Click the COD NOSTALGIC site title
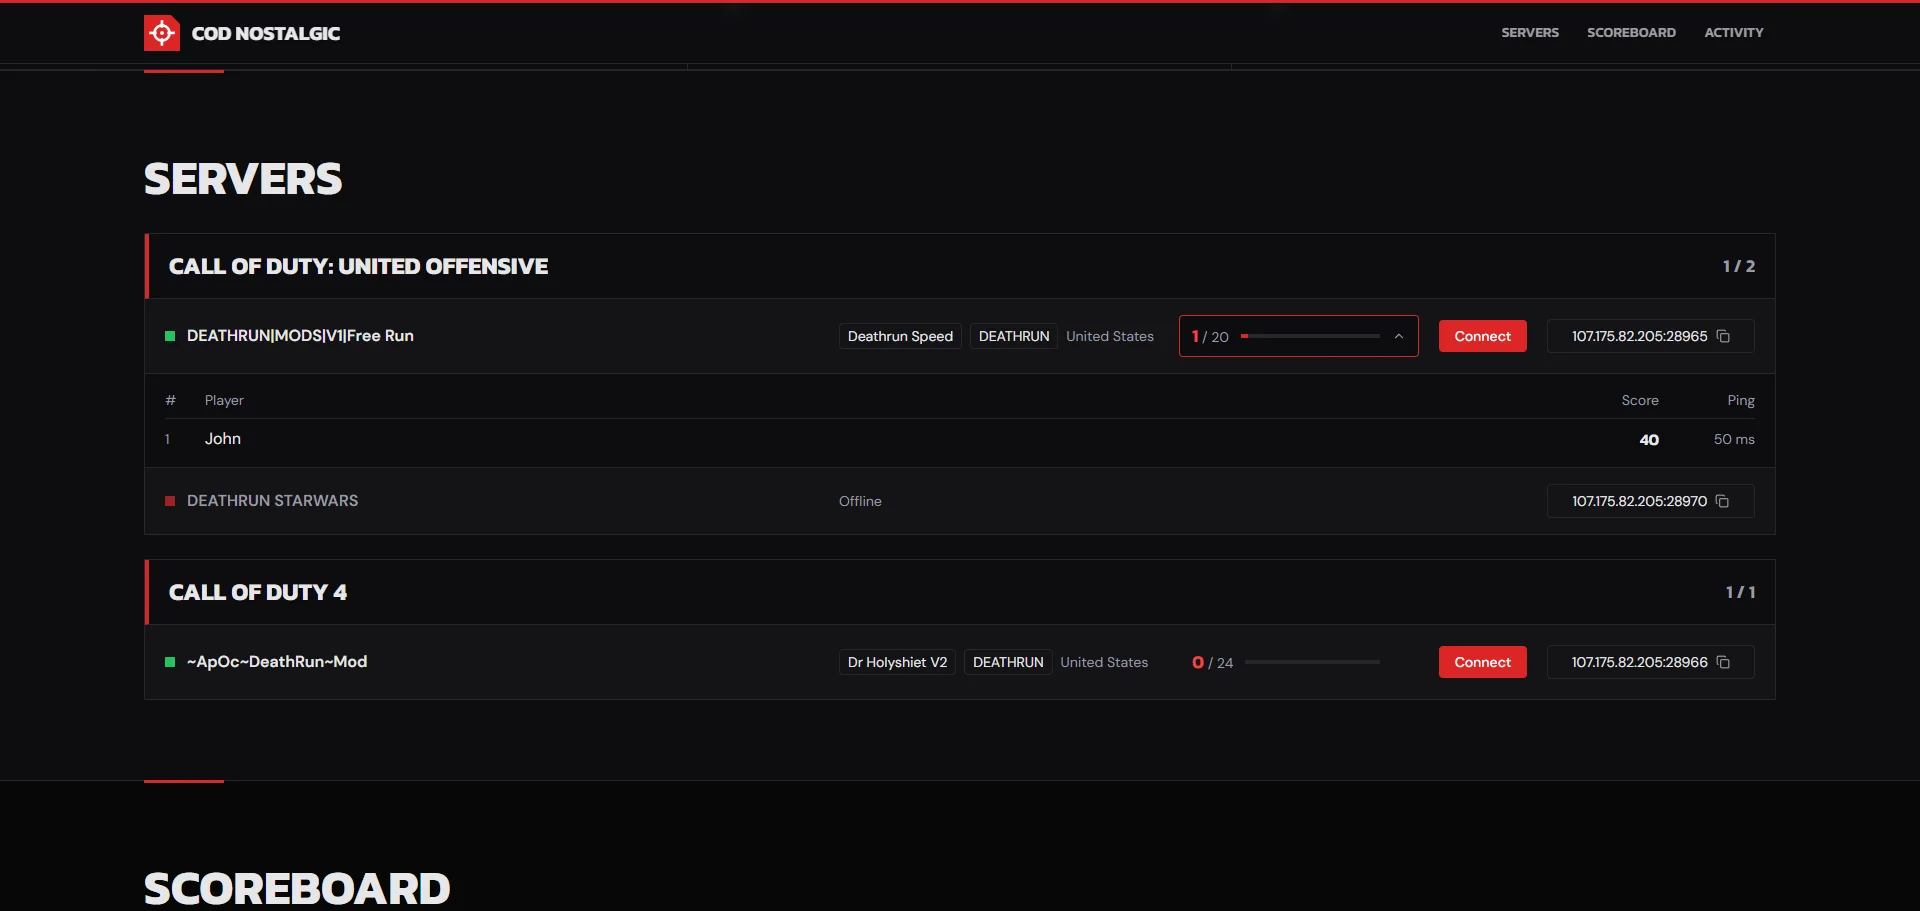1920x911 pixels. point(266,33)
